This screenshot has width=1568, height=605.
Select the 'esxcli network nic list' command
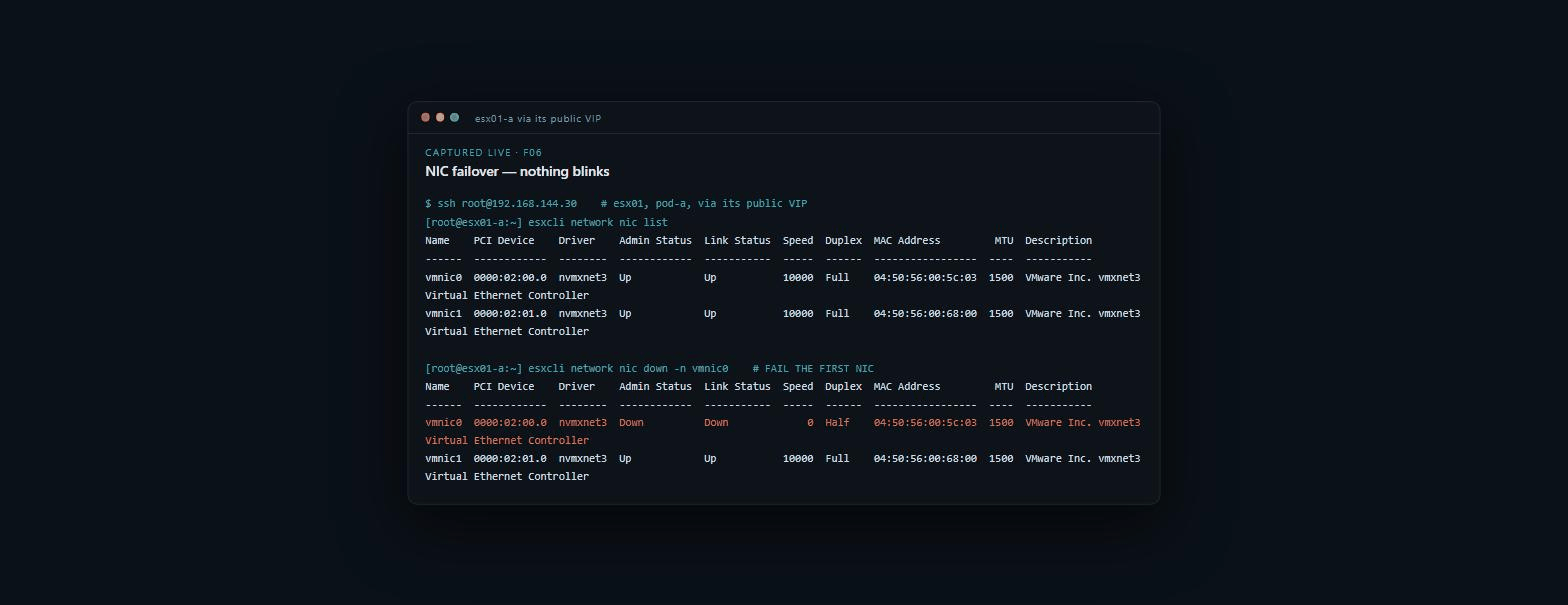tap(598, 222)
